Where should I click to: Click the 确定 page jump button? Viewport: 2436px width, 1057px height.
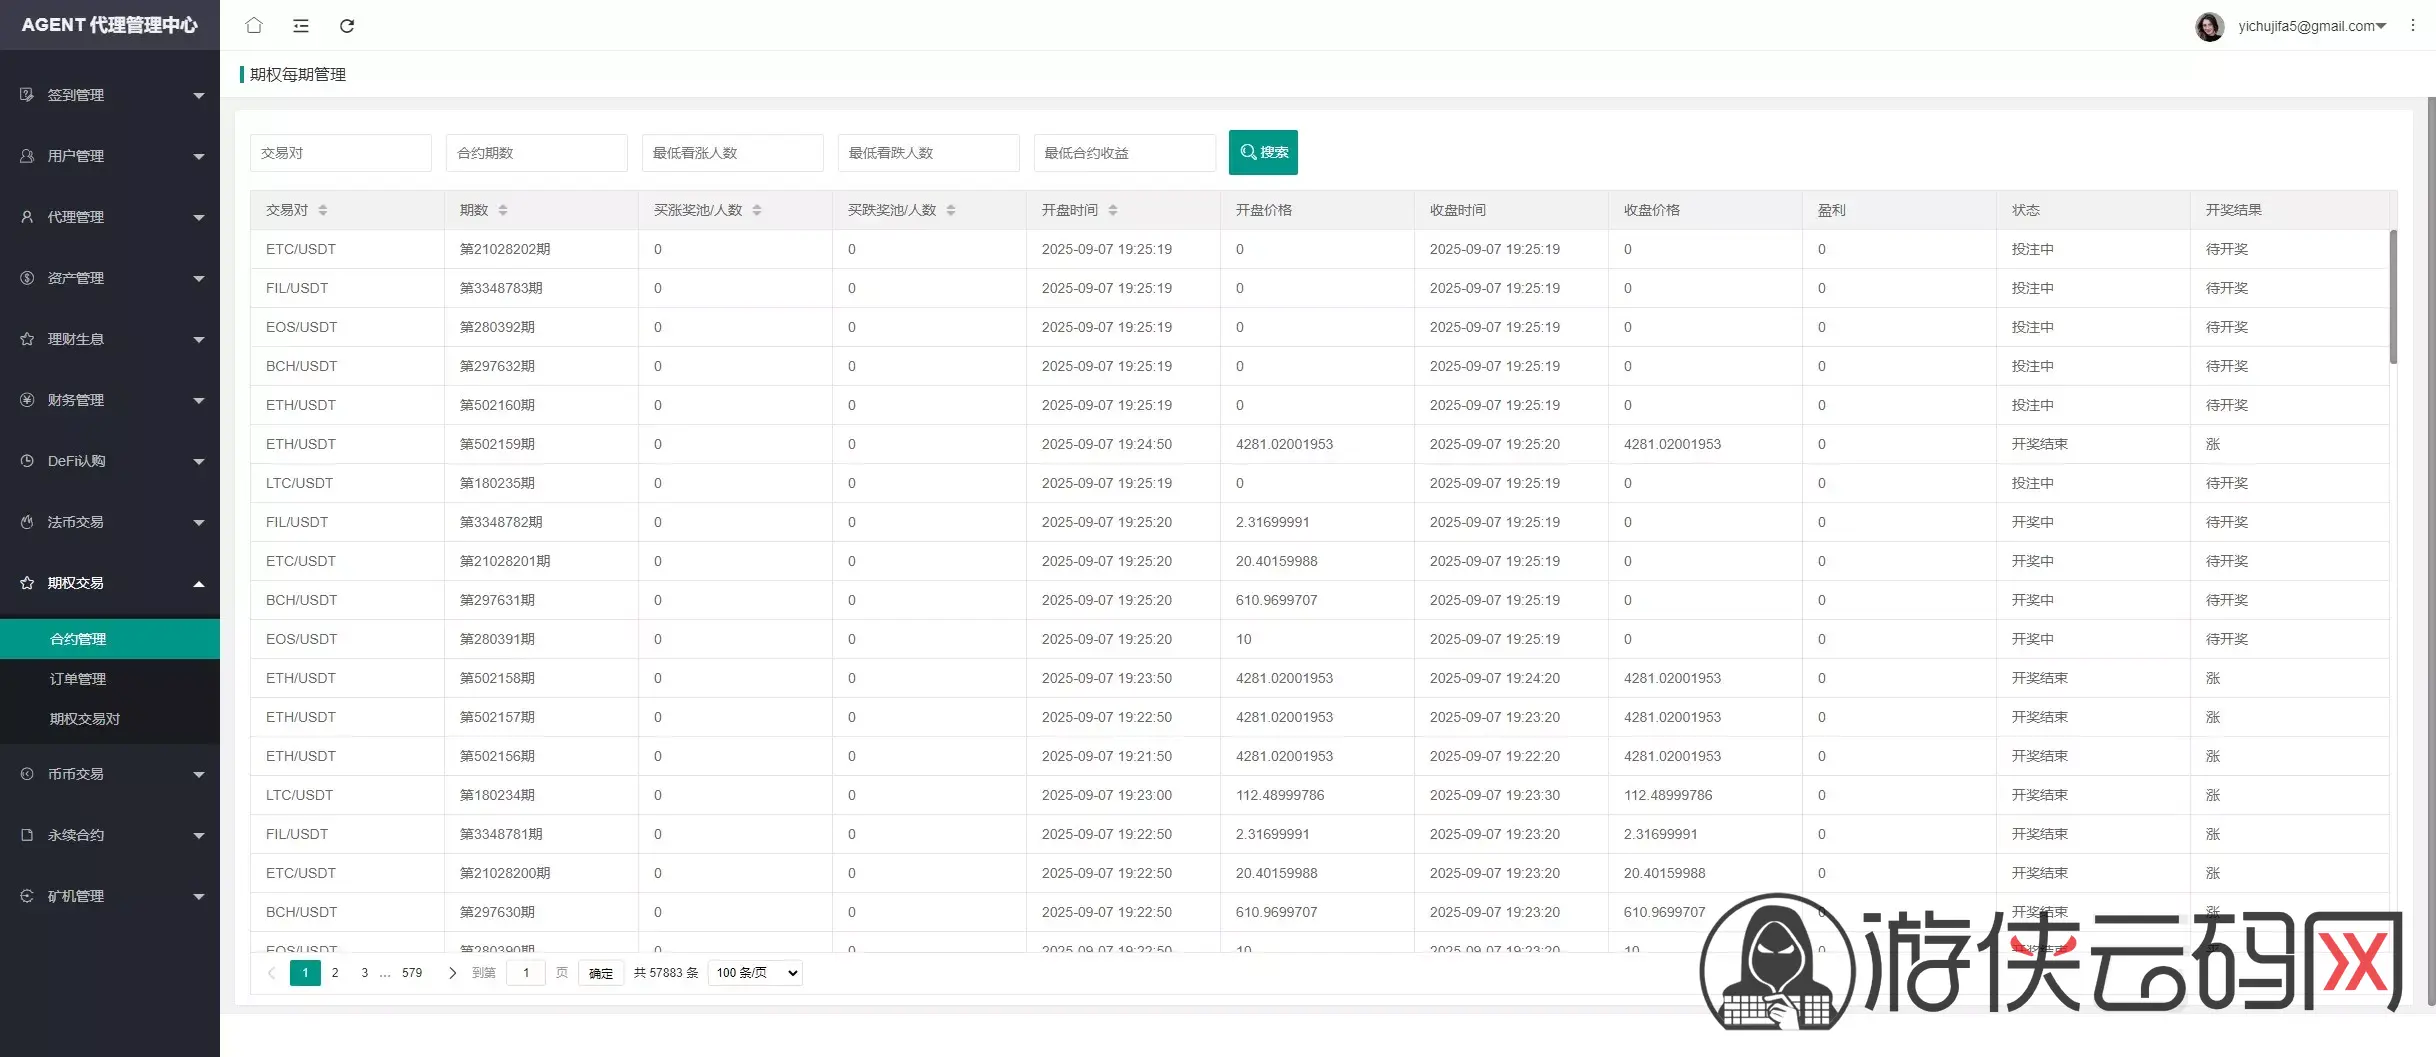tap(601, 973)
